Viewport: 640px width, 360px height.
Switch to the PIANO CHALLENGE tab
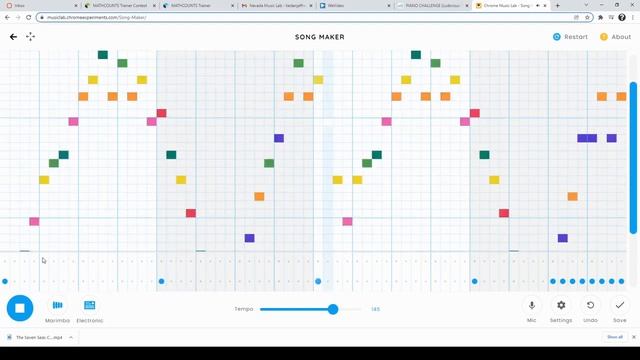[x=433, y=6]
